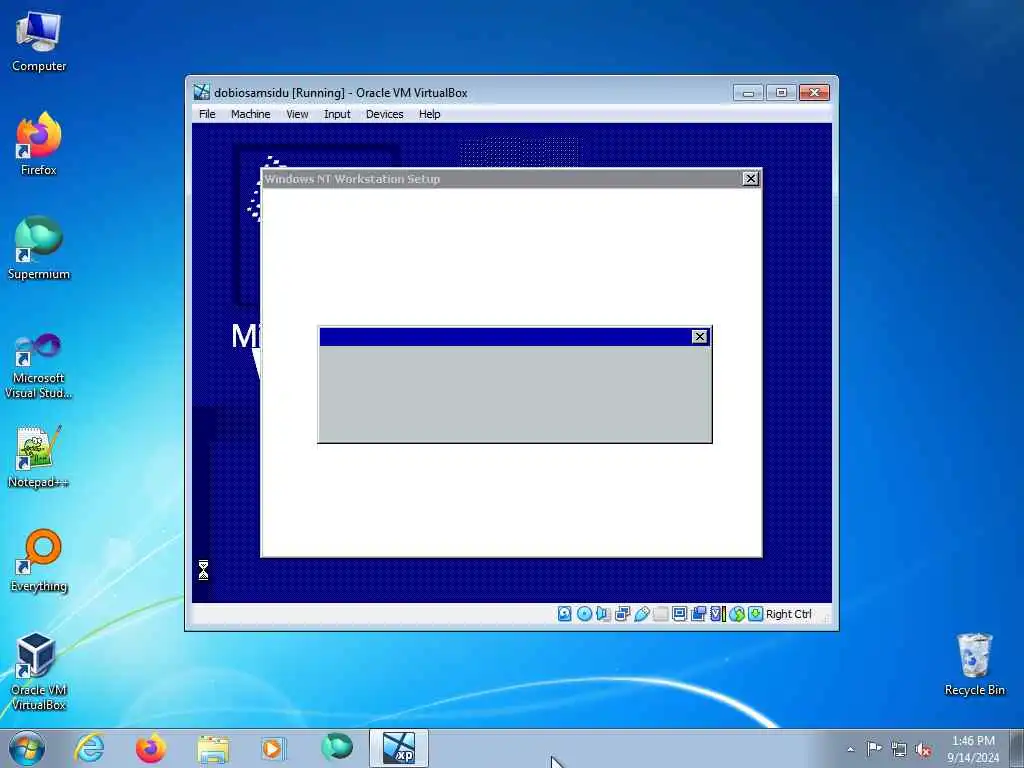The height and width of the screenshot is (768, 1024).
Task: Click the hard disk activity icon in VirtualBox status bar
Action: point(565,614)
